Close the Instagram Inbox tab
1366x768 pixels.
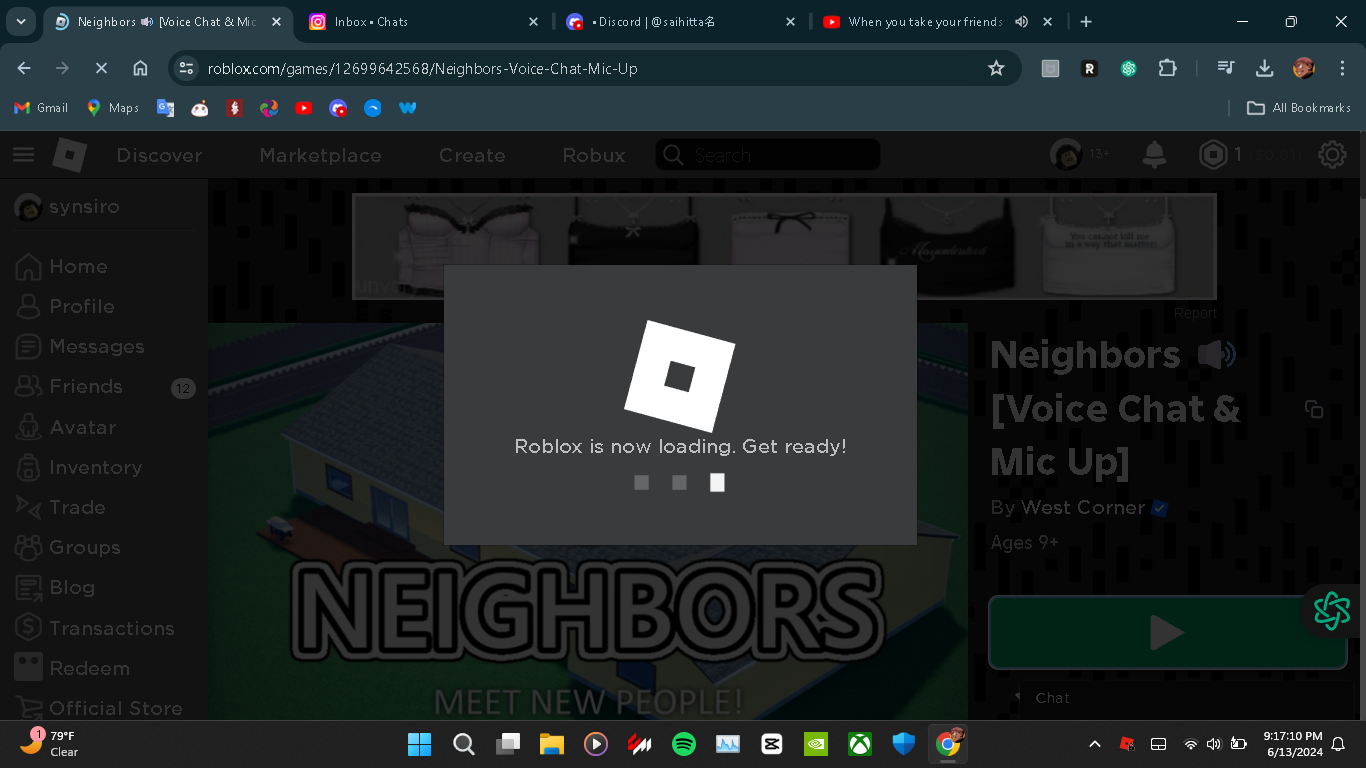[533, 21]
